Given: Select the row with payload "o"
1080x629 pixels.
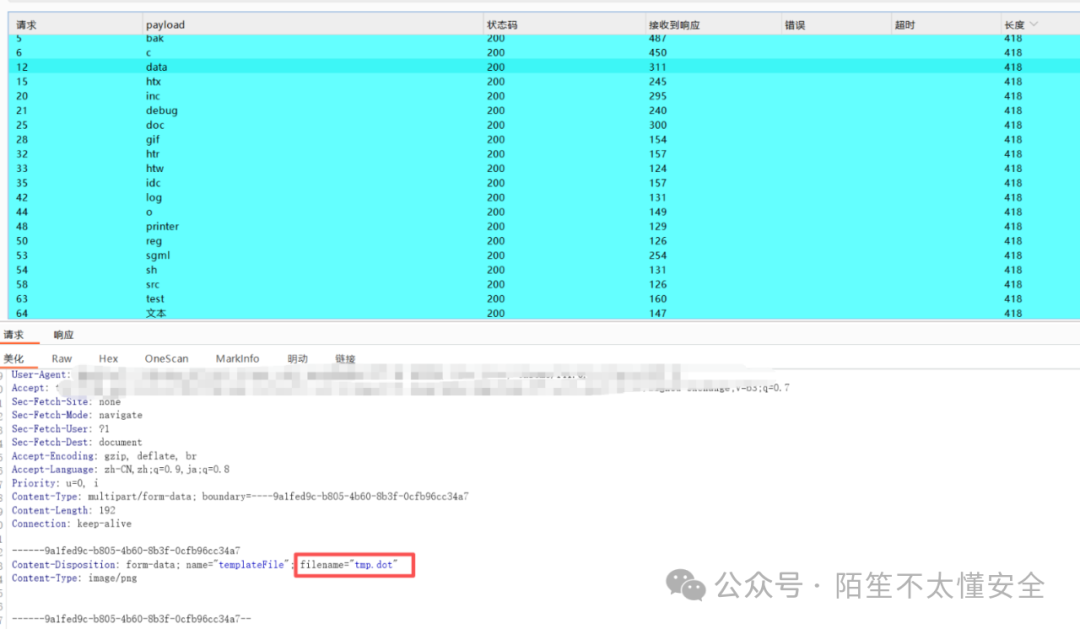Looking at the screenshot, I should click(544, 212).
